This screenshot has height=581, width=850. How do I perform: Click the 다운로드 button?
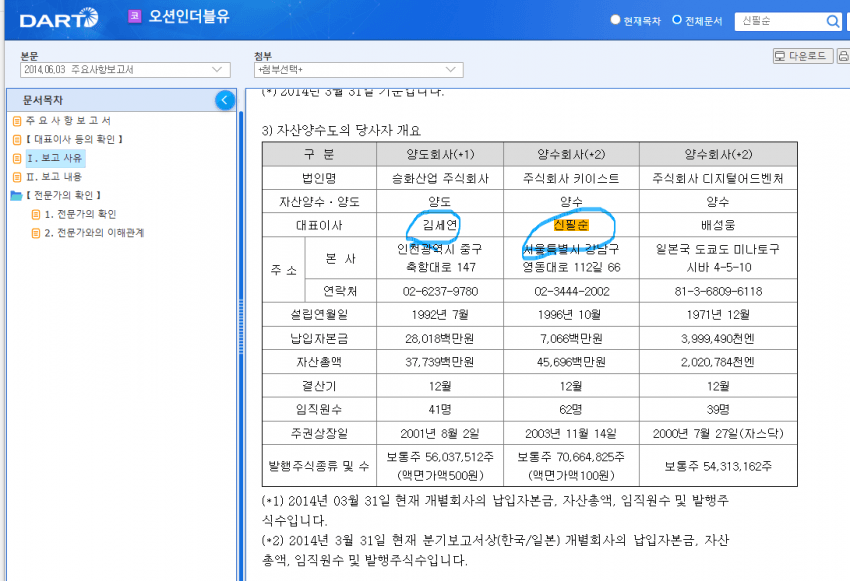point(803,56)
